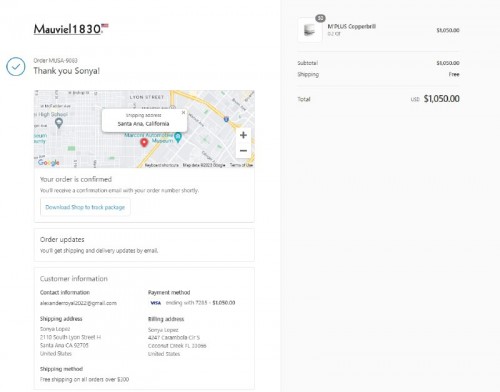The width and height of the screenshot is (500, 392).
Task: Click '2110 South Lyon Street H' address line
Action: pos(70,337)
